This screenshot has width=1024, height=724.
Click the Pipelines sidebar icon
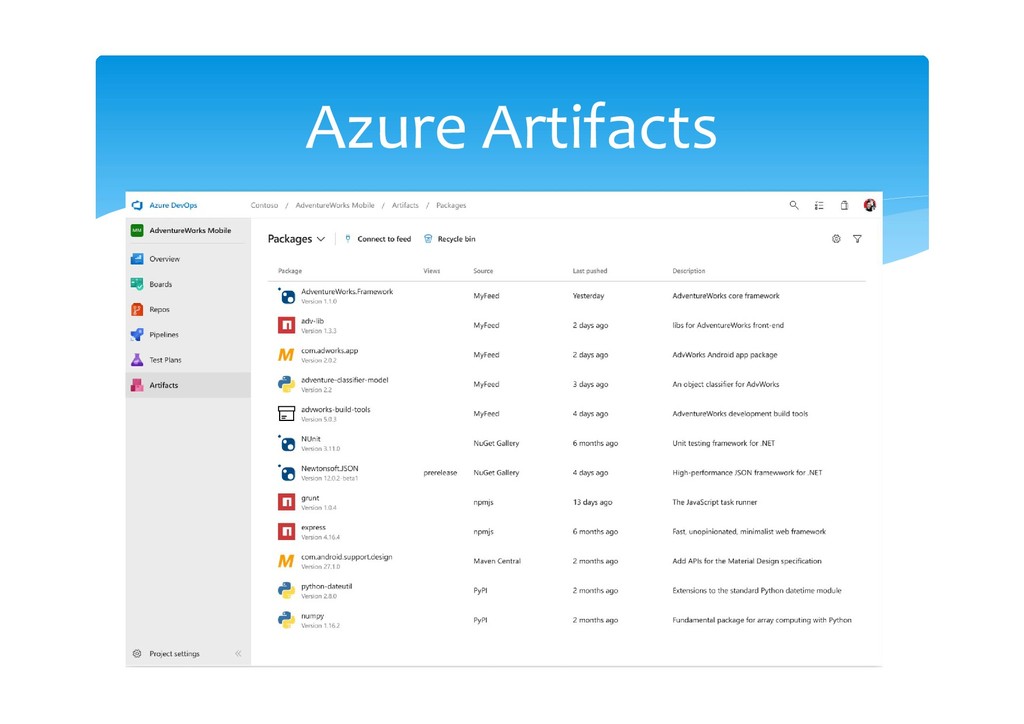point(137,334)
